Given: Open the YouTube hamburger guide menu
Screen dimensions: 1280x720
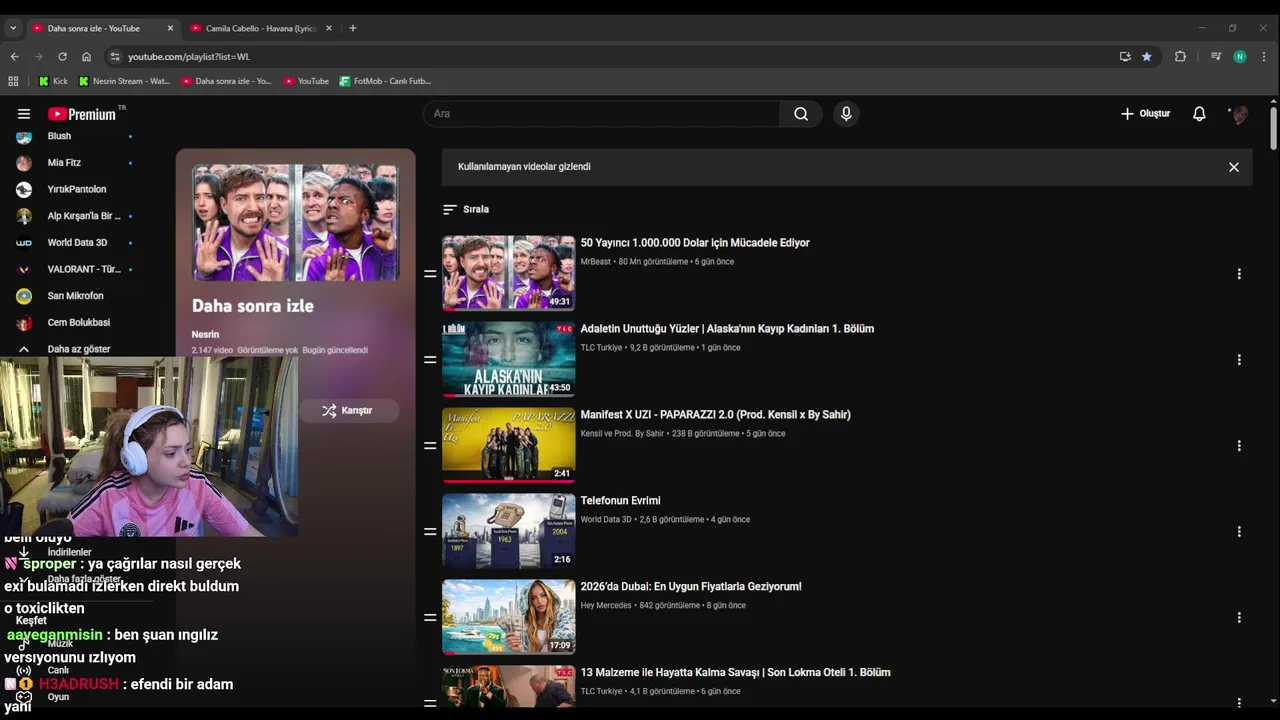Looking at the screenshot, I should click(x=24, y=114).
